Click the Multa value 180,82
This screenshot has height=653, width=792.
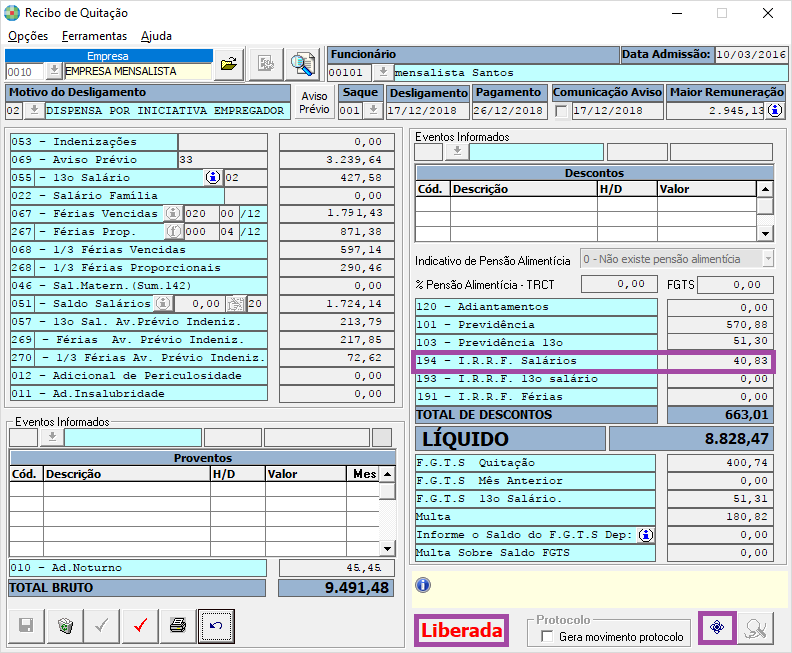coord(720,517)
